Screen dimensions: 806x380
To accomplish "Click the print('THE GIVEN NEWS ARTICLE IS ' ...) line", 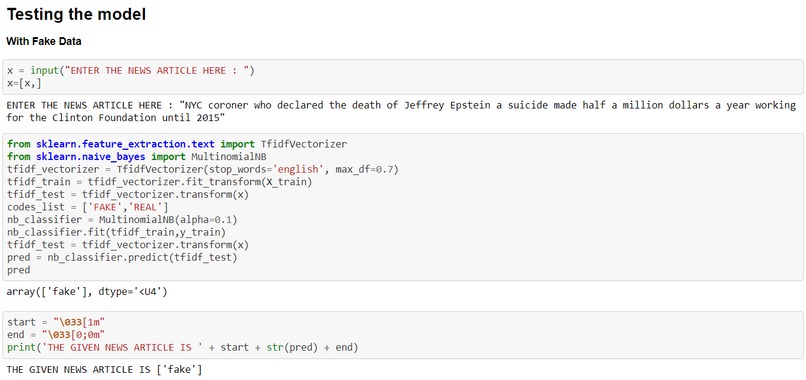I will tap(182, 348).
